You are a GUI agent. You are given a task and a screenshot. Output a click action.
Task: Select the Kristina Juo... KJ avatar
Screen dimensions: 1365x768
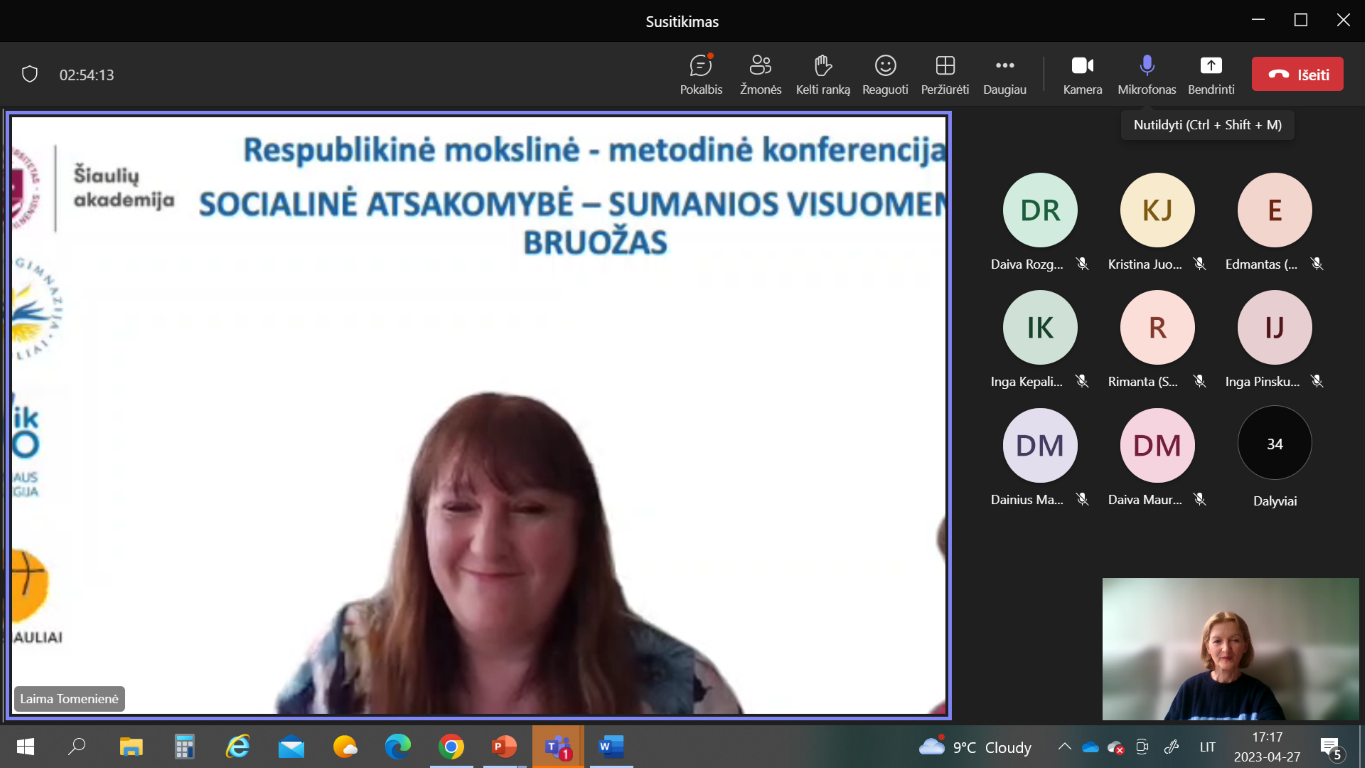tap(1157, 210)
